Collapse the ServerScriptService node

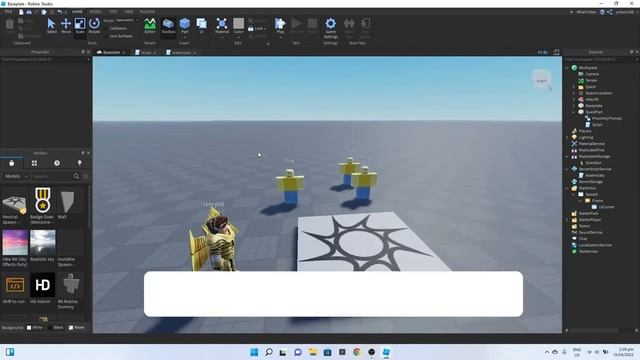567,169
